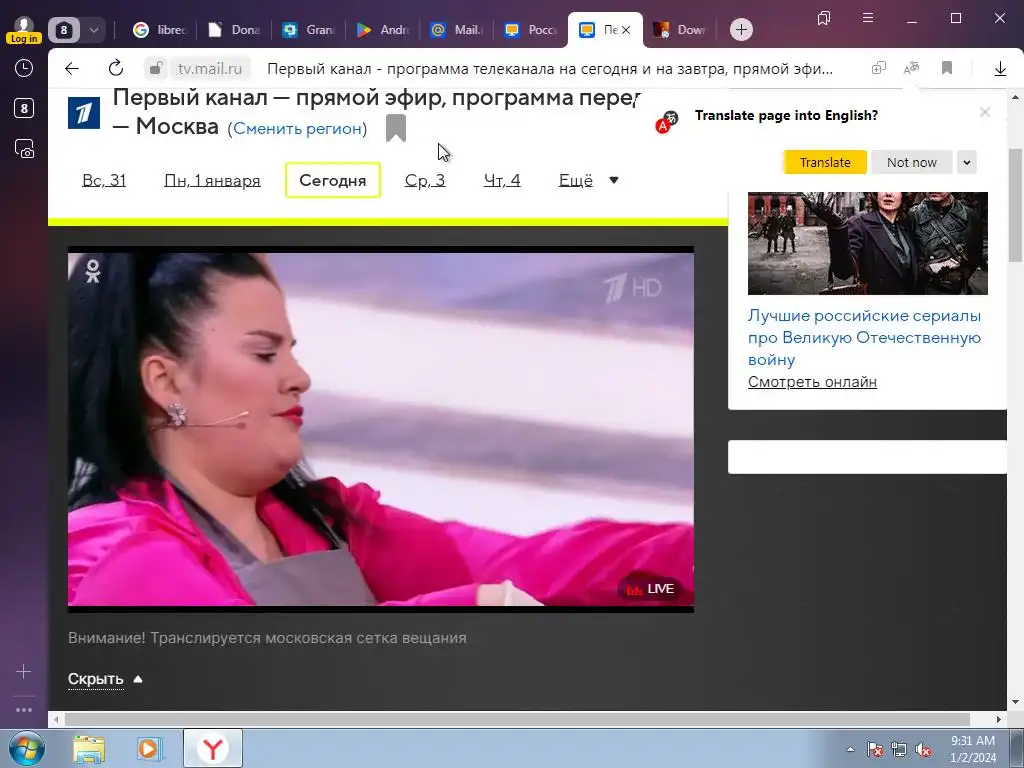
Task: Open the war series thumbnail image
Action: (867, 243)
